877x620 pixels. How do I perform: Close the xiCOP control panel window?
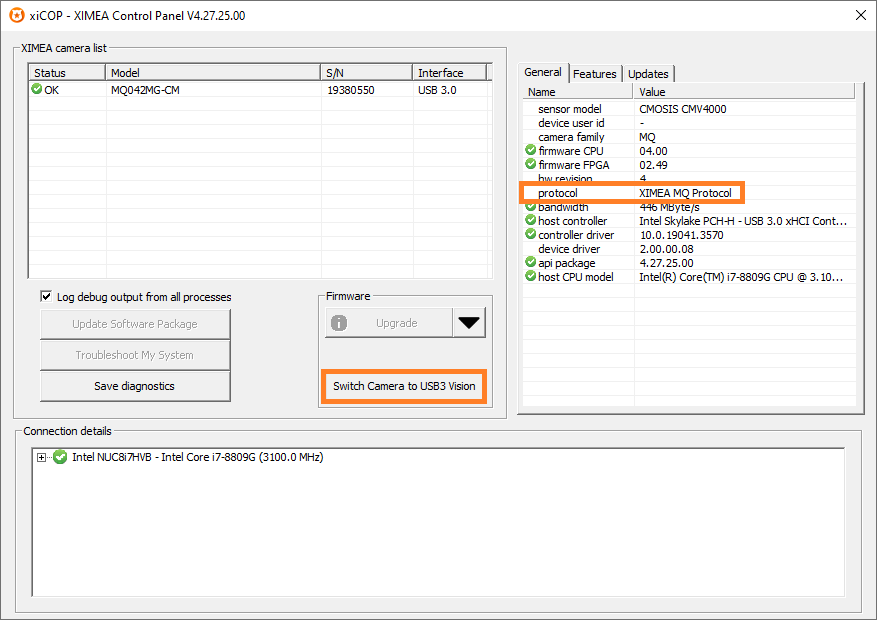tap(861, 15)
